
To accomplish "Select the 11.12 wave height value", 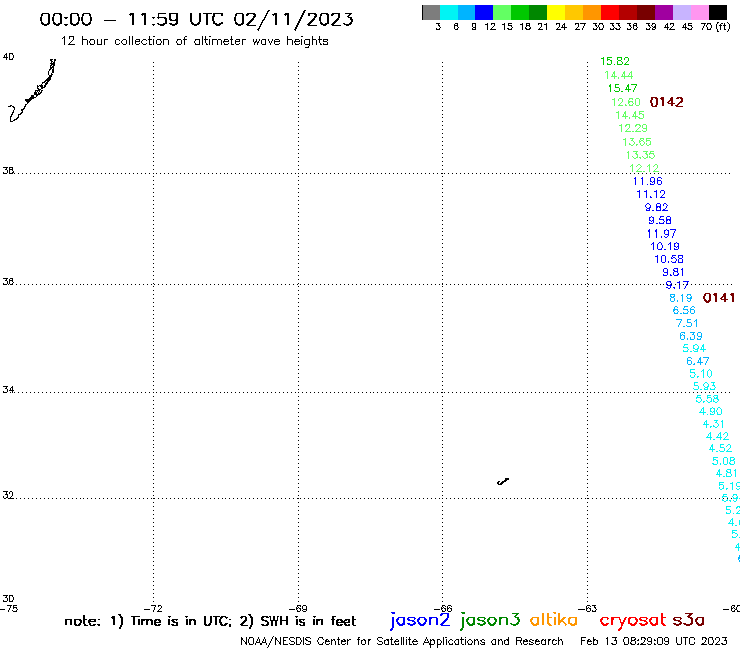I will 651,194.
